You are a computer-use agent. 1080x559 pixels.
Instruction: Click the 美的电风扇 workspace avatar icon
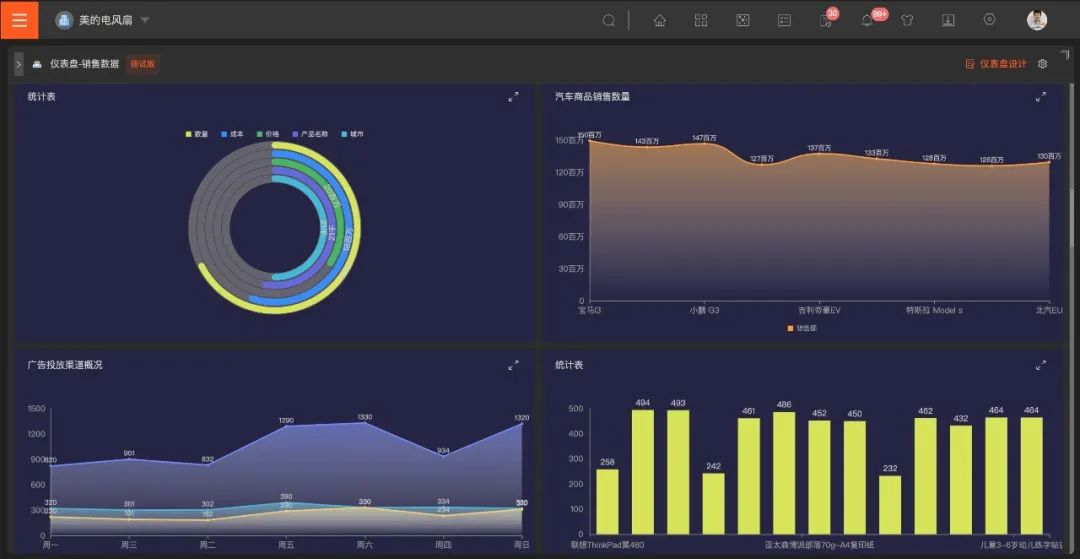(x=64, y=20)
